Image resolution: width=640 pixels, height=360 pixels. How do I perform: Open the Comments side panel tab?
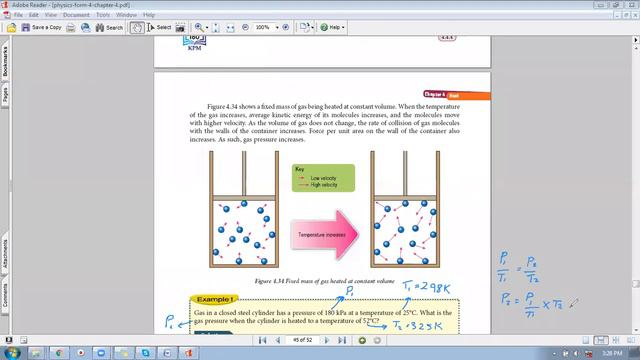5,295
